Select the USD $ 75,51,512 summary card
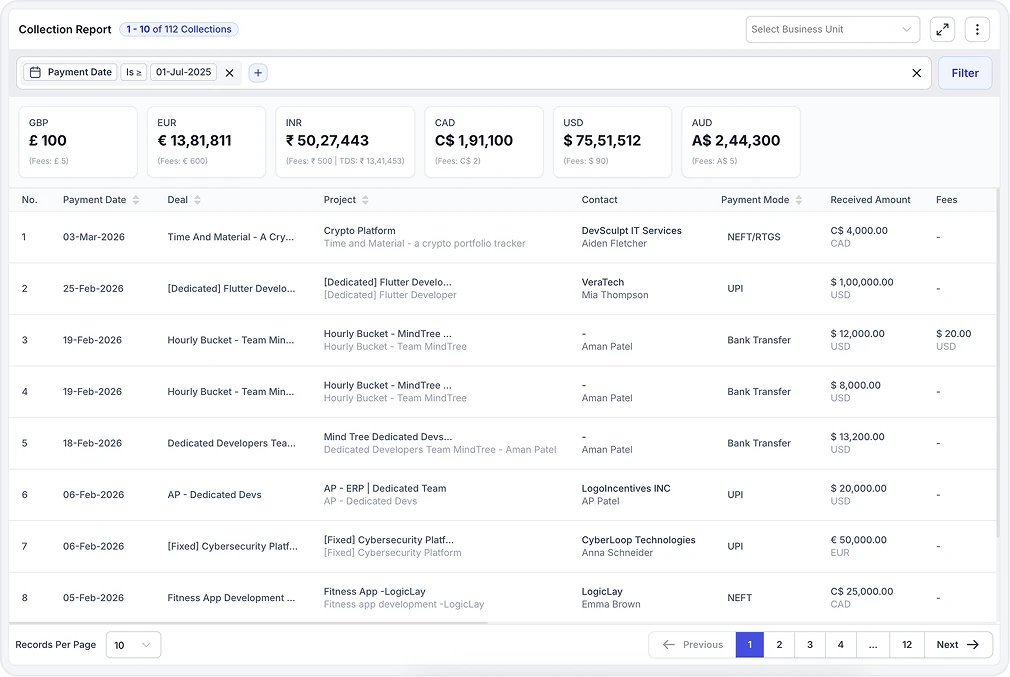 [x=613, y=142]
